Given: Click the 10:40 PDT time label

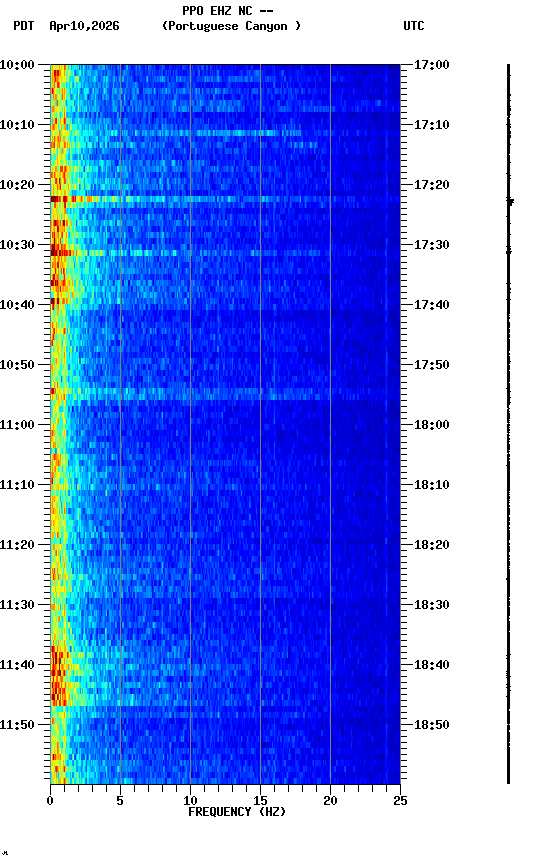Looking at the screenshot, I should (x=17, y=305).
